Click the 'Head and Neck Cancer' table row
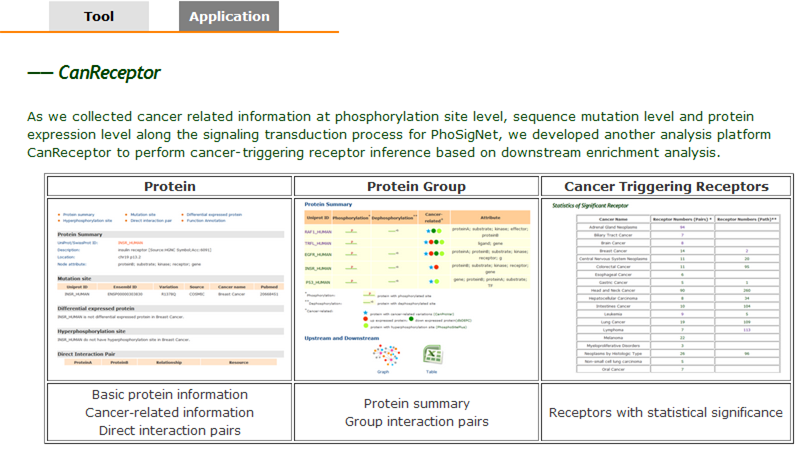 pyautogui.click(x=678, y=290)
